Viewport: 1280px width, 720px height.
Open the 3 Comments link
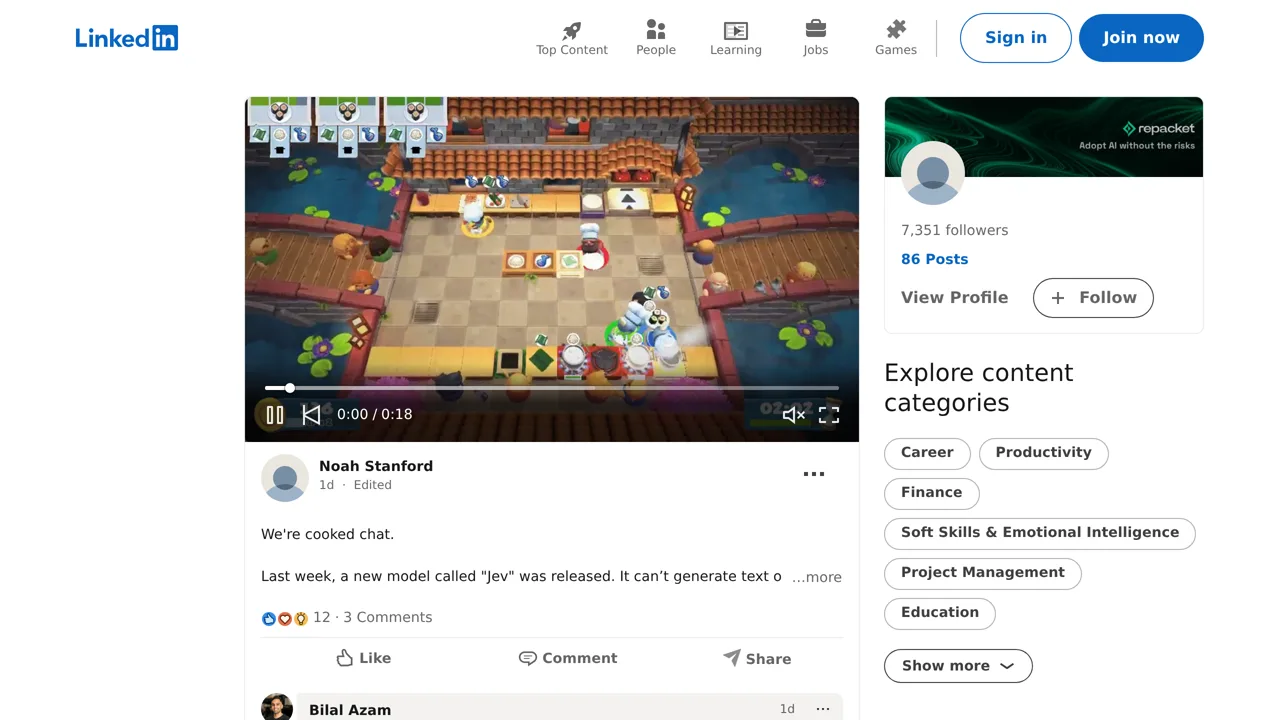pos(388,618)
